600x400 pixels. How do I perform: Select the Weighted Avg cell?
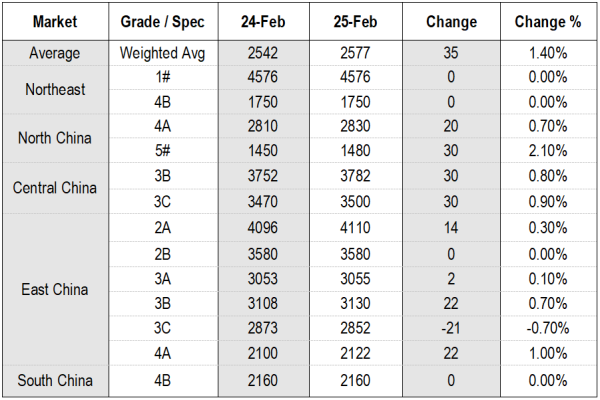(162, 54)
